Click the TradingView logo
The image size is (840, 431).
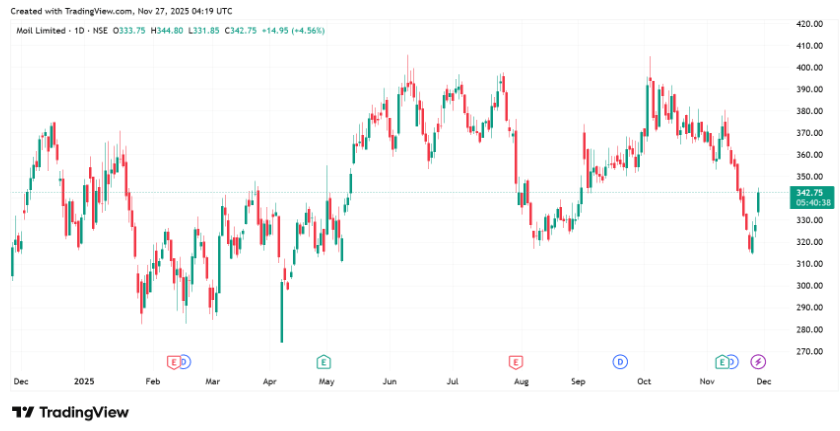(70, 412)
